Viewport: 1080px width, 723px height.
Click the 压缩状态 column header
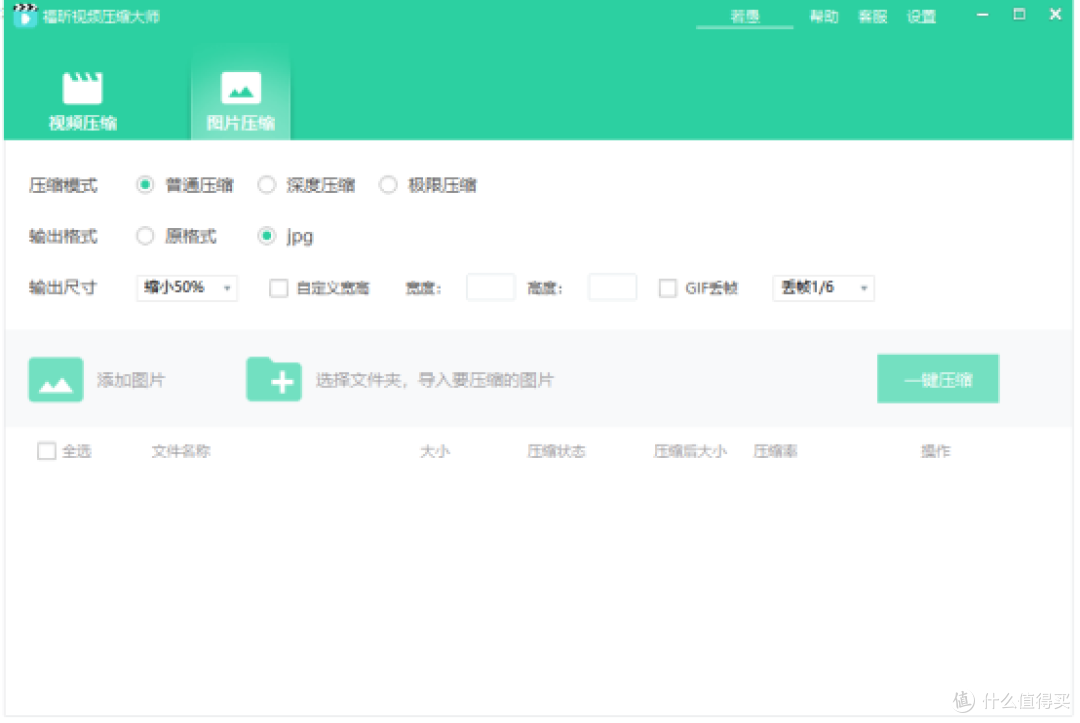pyautogui.click(x=557, y=452)
